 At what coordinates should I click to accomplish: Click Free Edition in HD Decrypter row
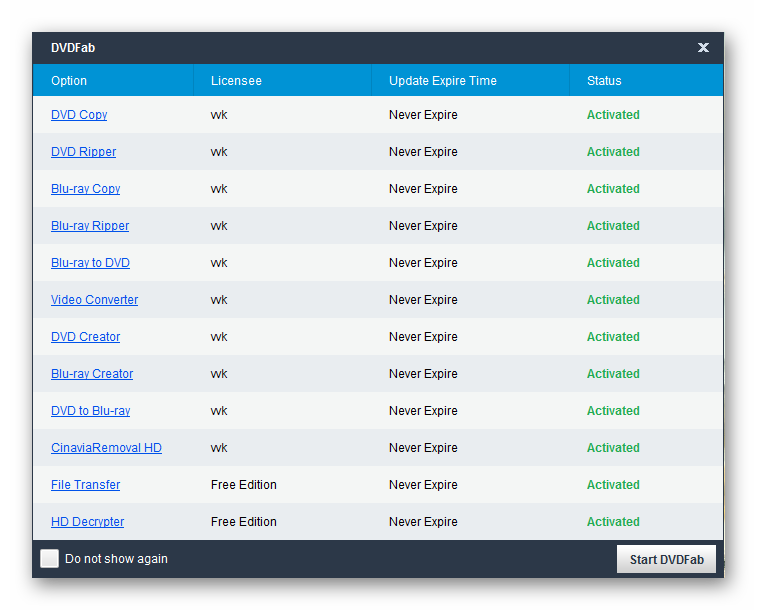243,522
